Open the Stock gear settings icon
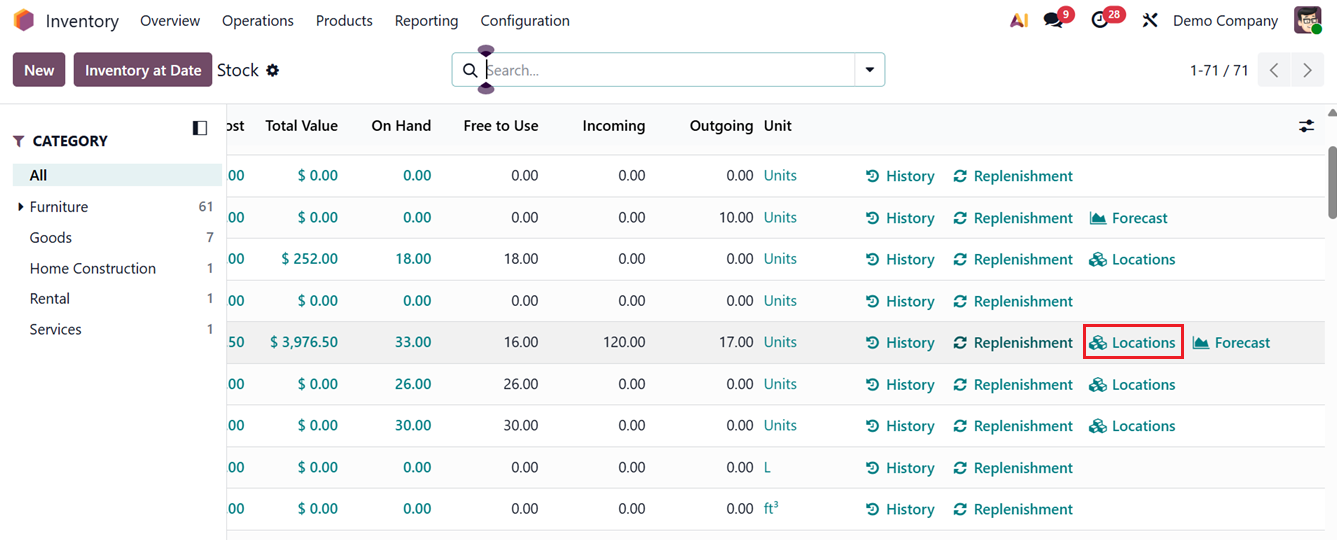 point(273,70)
